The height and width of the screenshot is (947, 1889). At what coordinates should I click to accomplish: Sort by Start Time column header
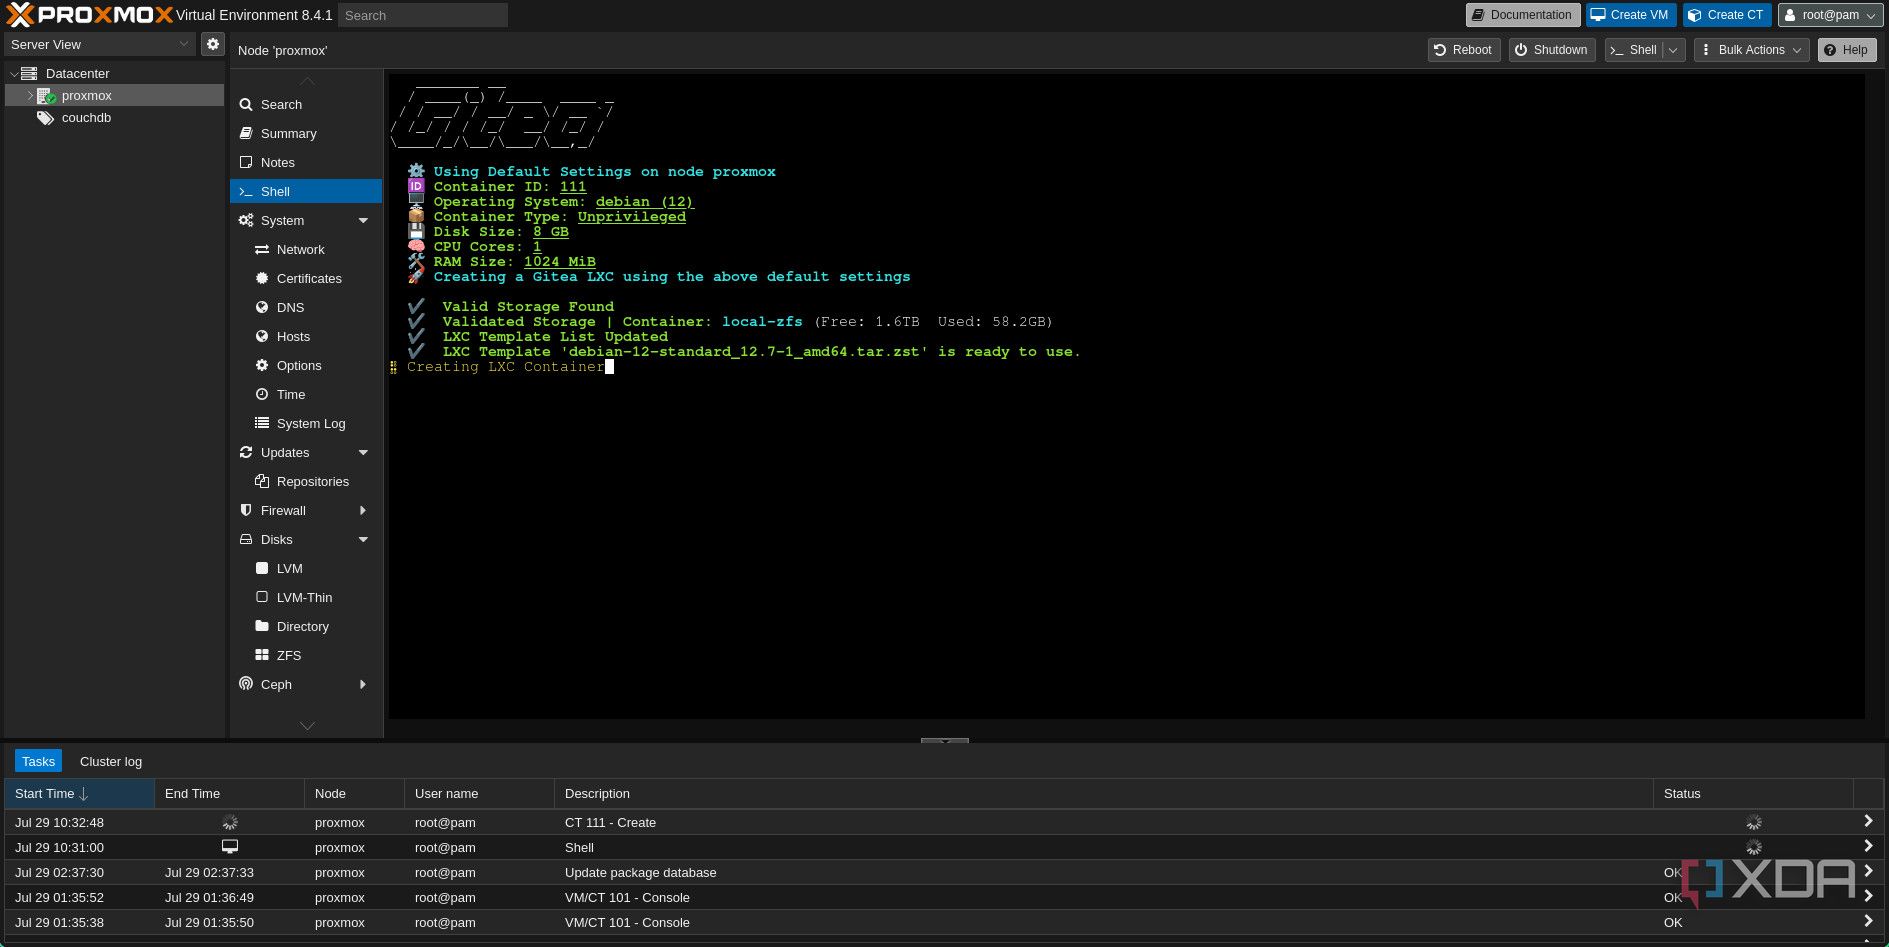tap(79, 794)
